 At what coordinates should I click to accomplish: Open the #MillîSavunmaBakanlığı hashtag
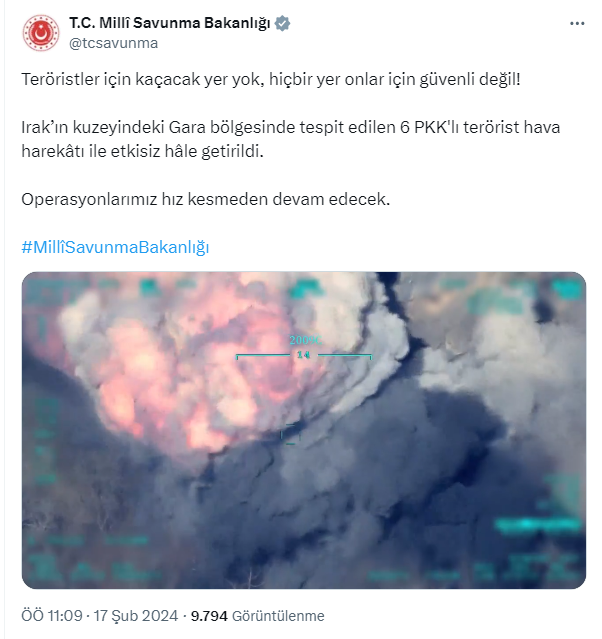click(x=115, y=247)
